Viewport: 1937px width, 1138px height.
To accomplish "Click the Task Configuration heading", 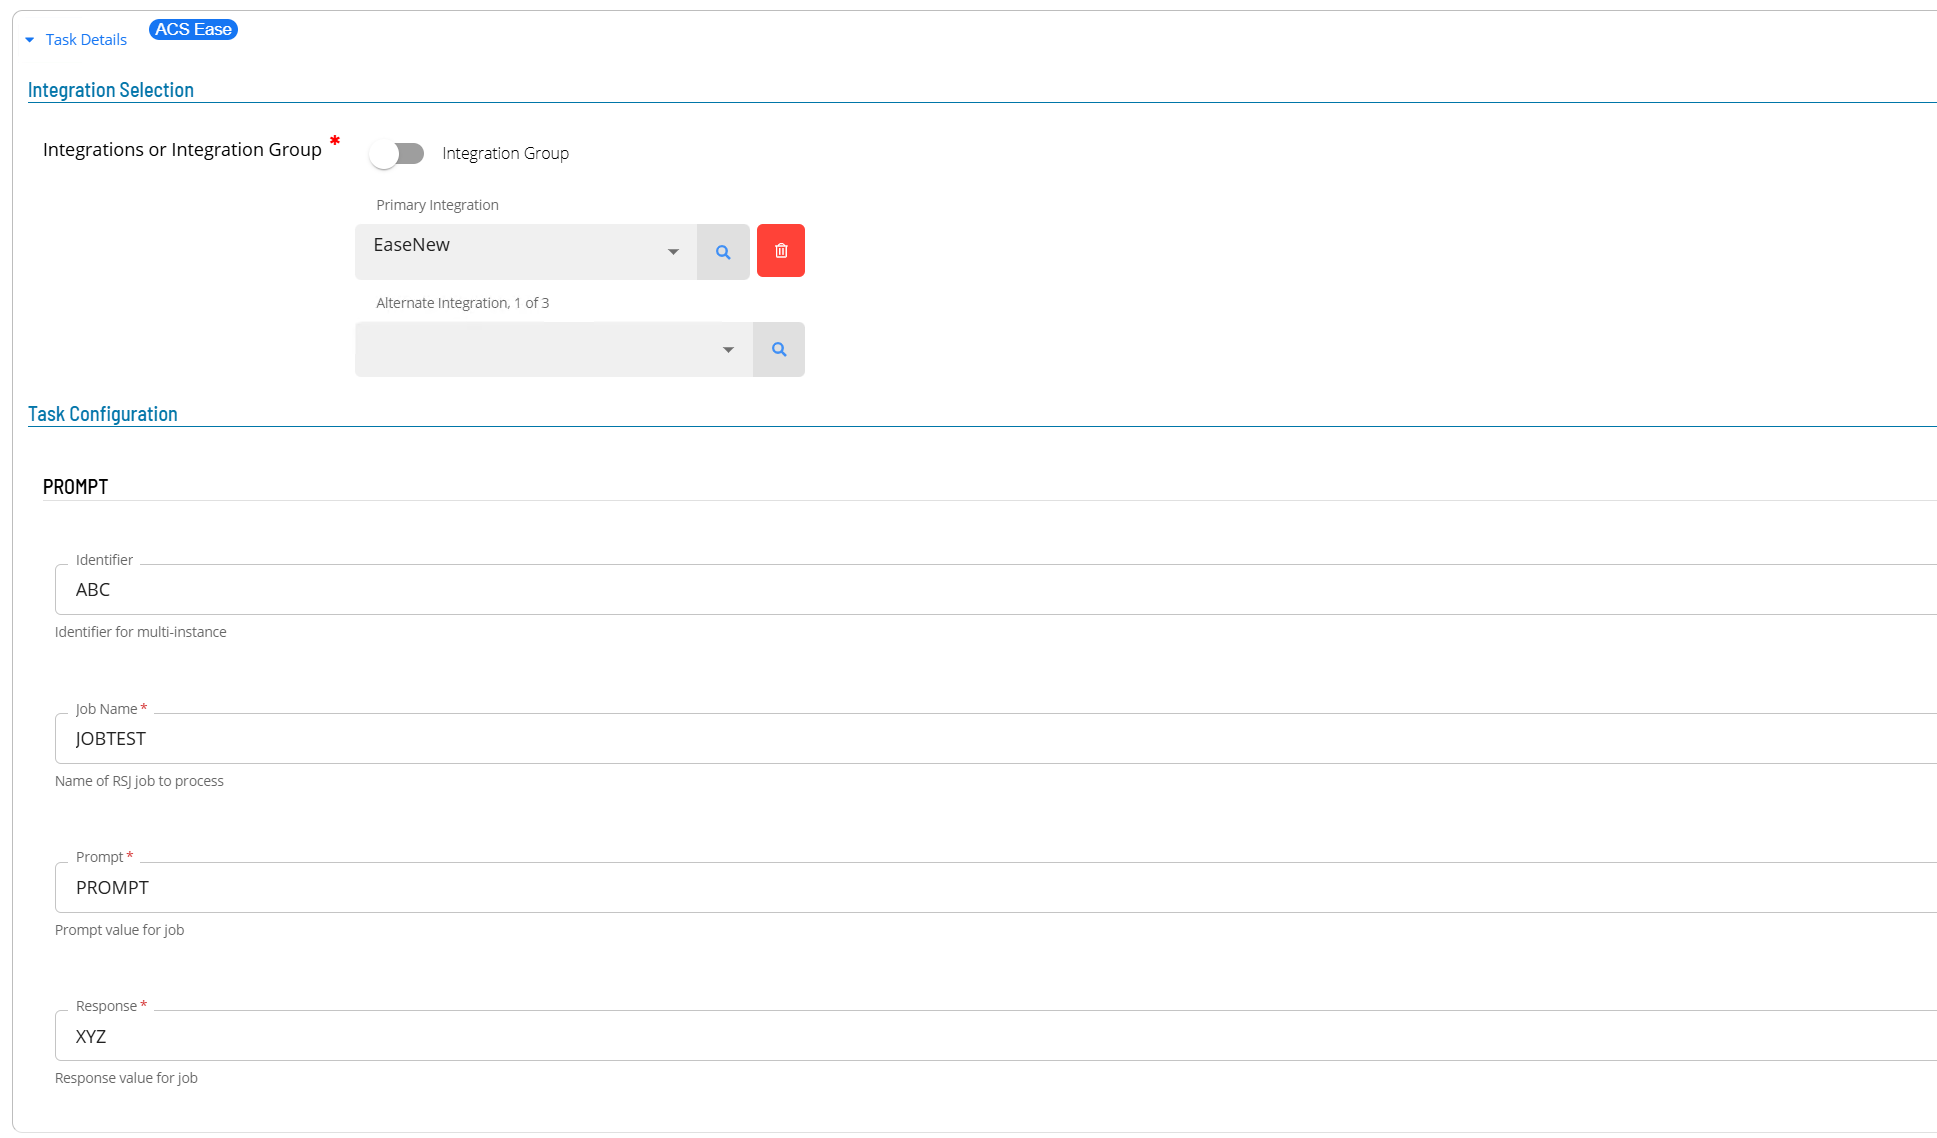I will click(x=103, y=414).
